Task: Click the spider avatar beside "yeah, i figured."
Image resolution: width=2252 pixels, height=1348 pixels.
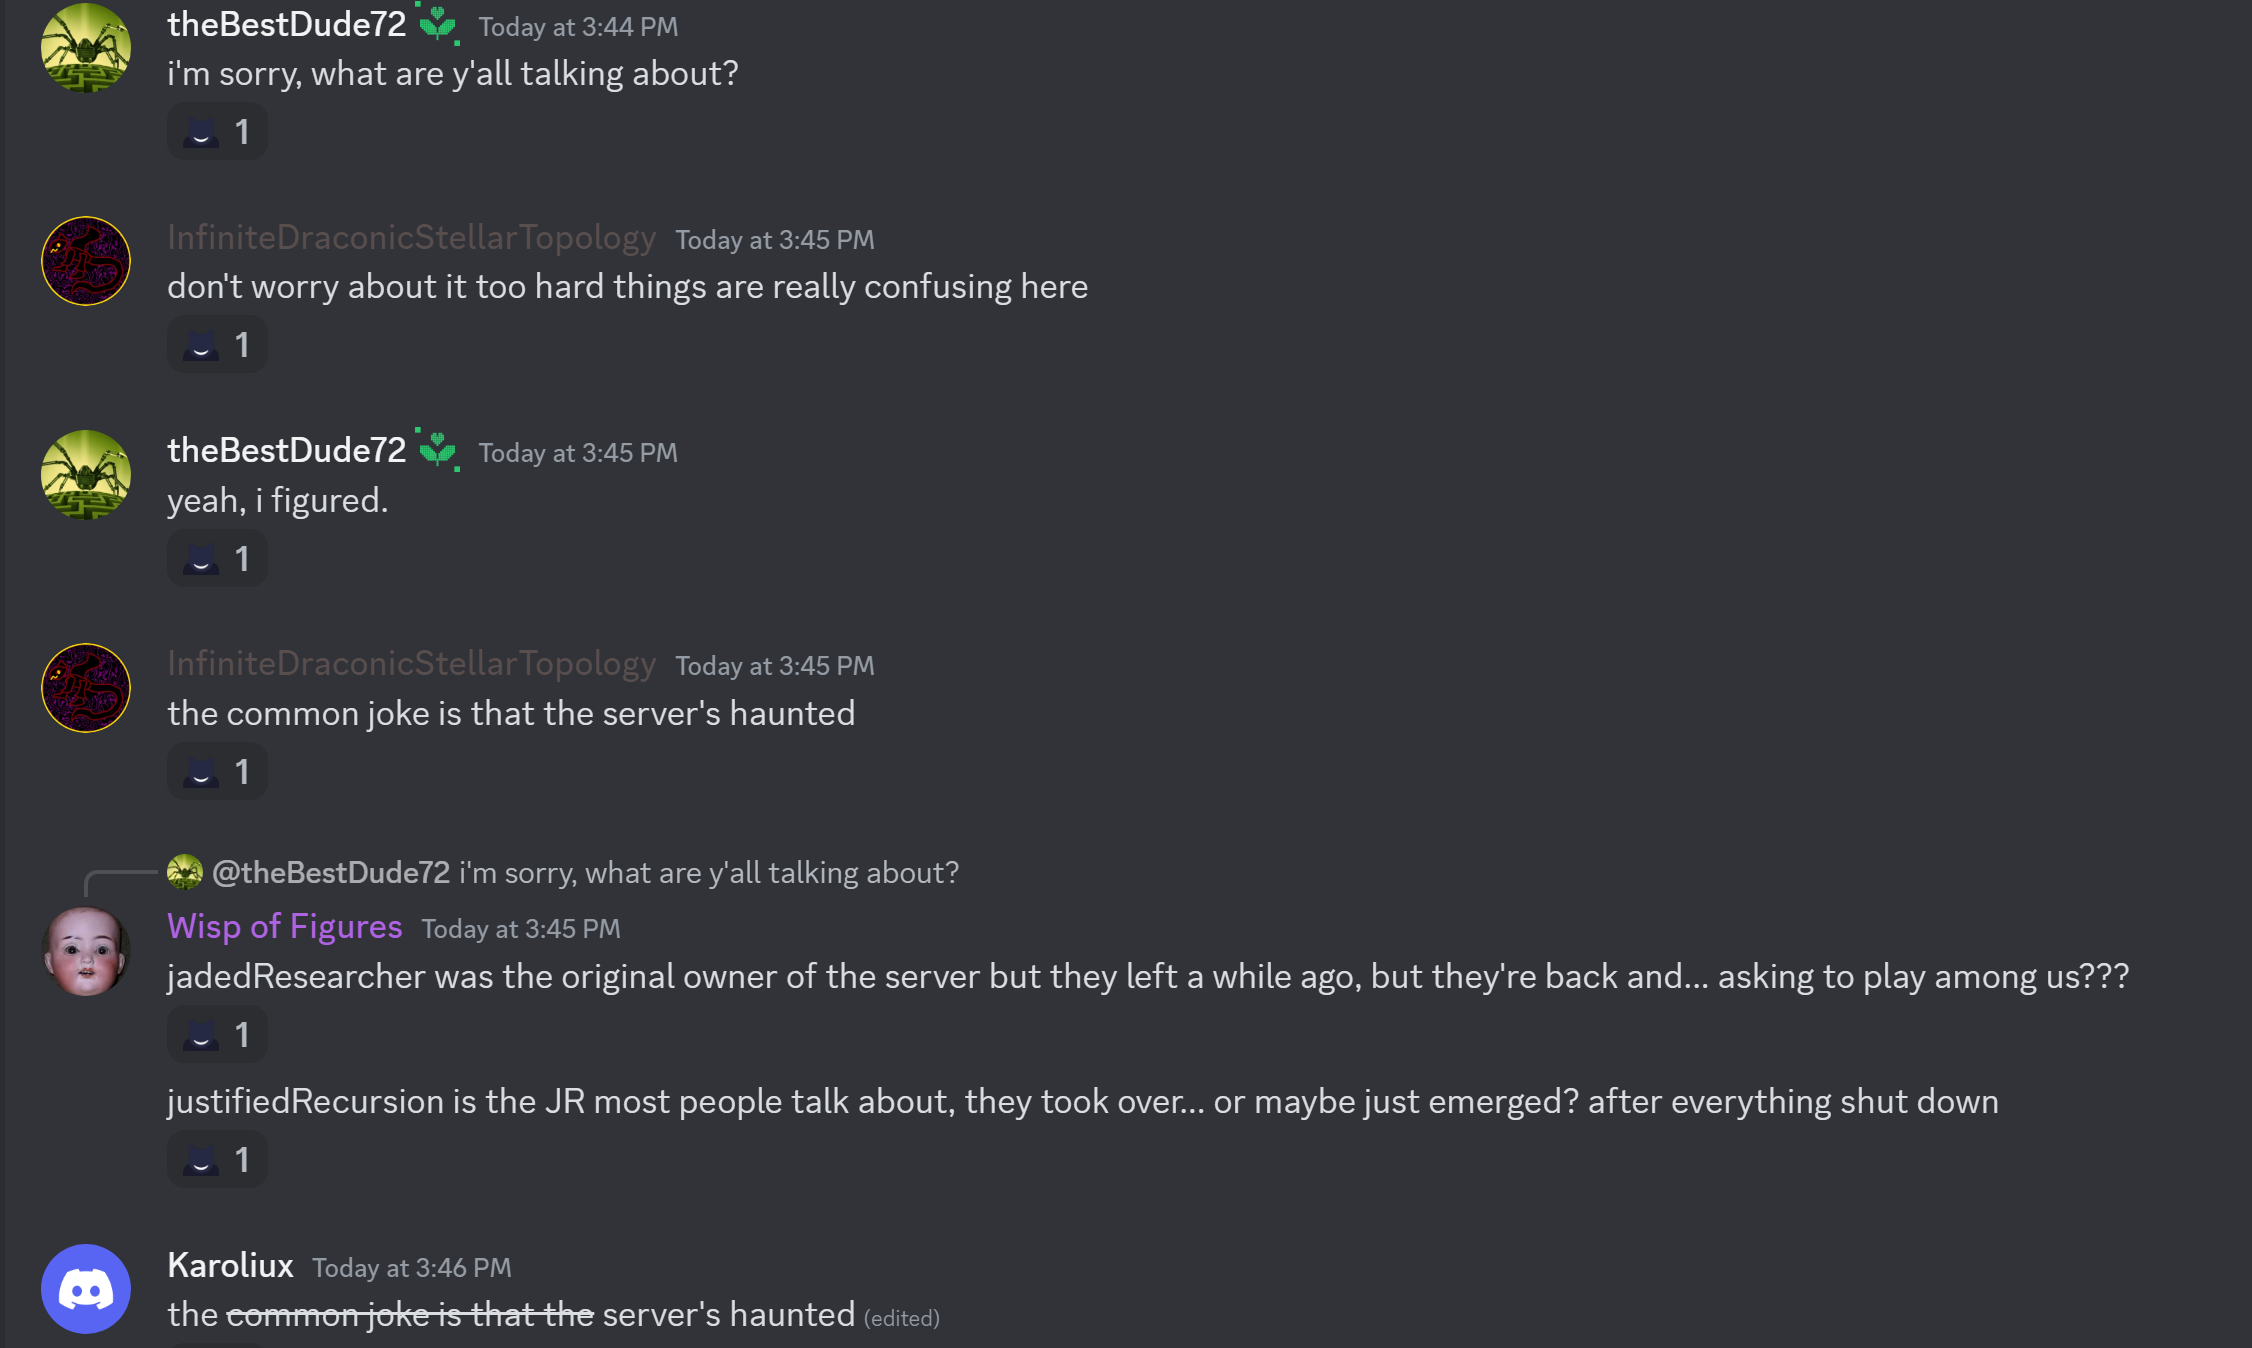Action: click(86, 475)
